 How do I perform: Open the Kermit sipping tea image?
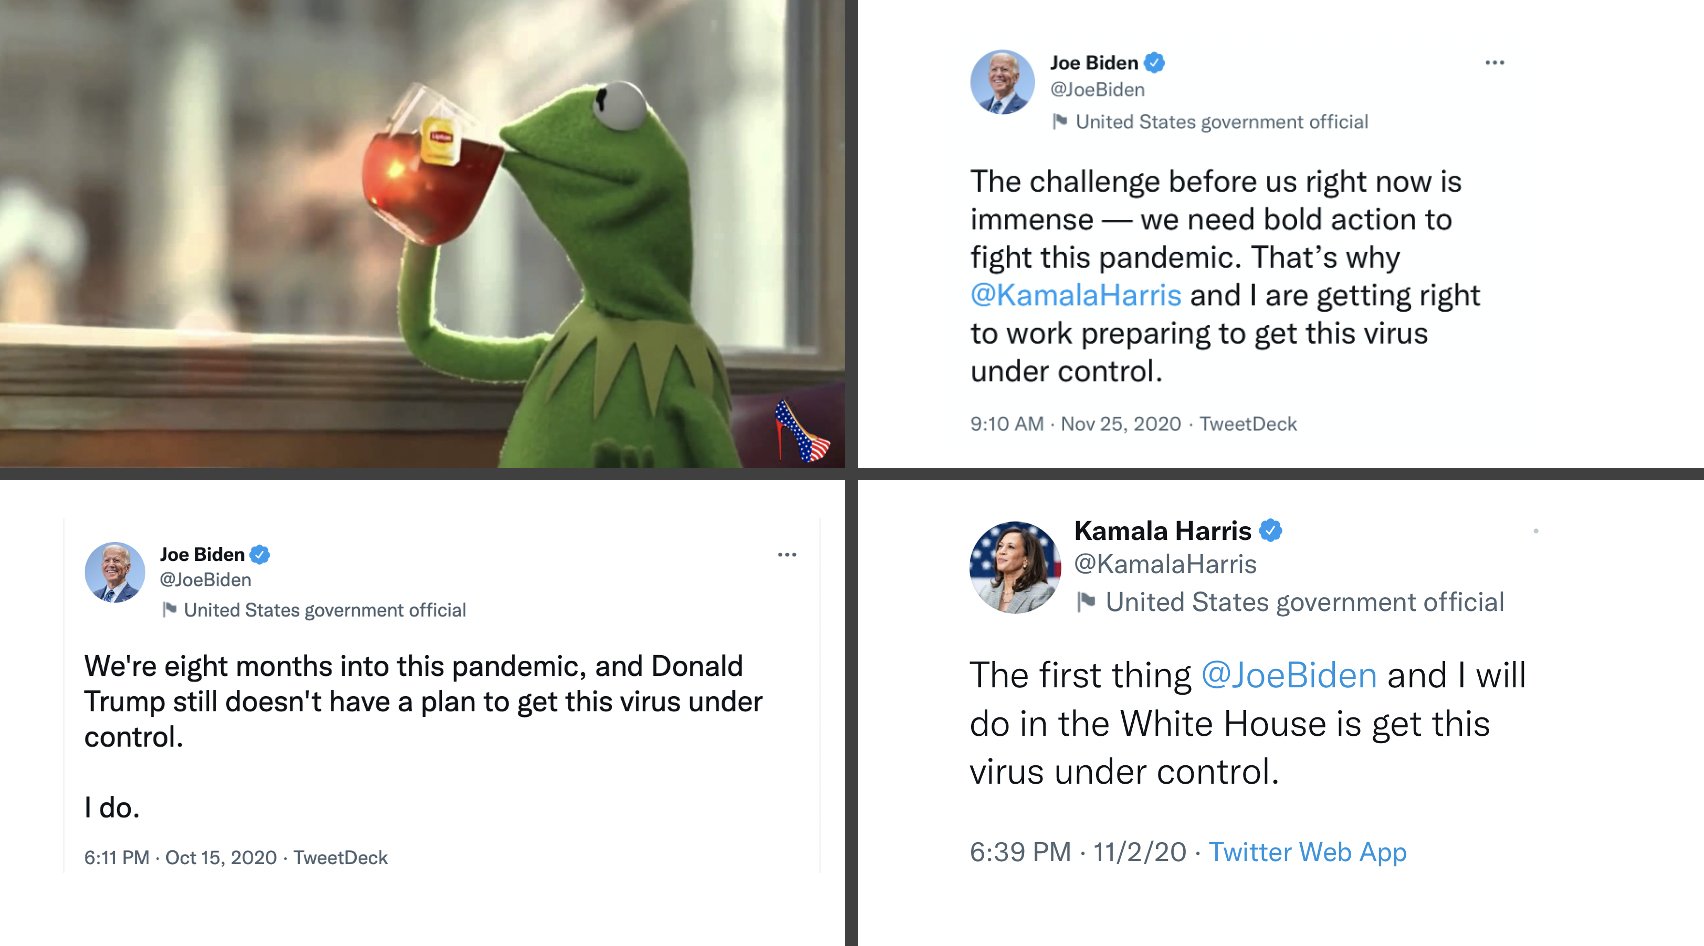[422, 234]
